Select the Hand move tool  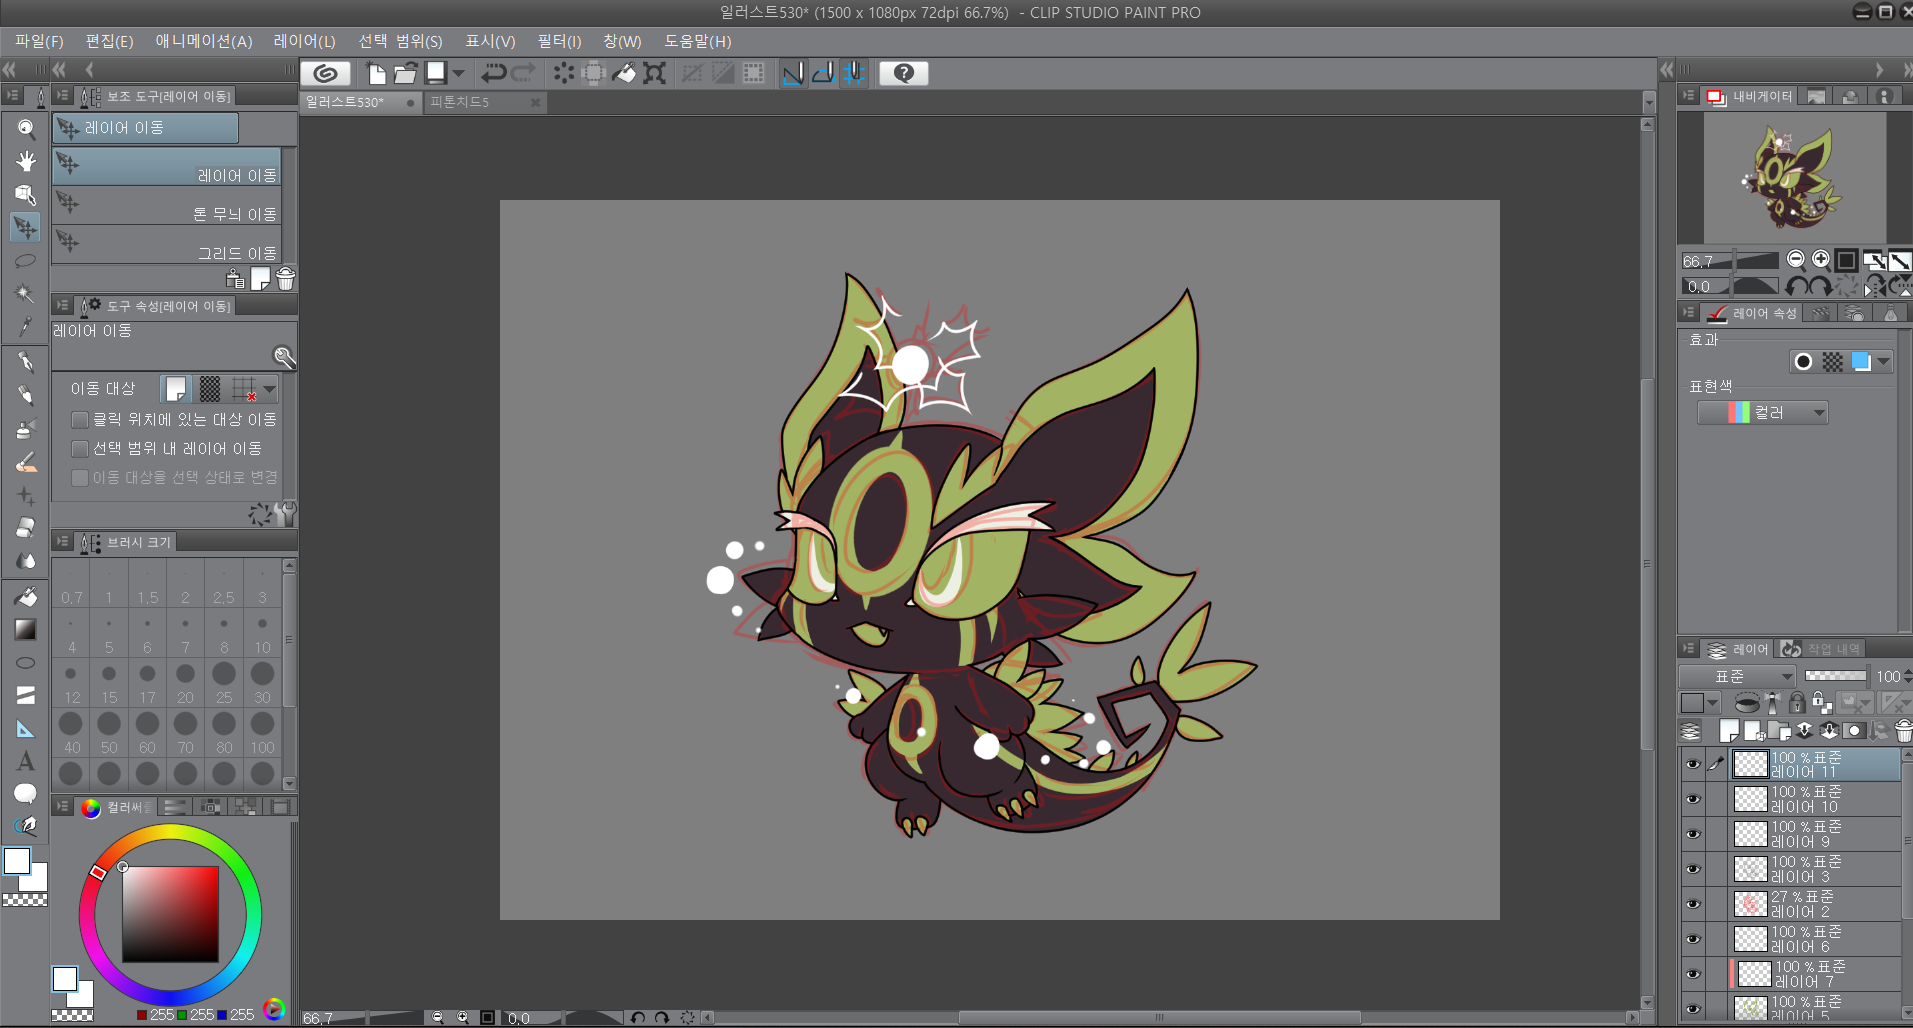[26, 162]
